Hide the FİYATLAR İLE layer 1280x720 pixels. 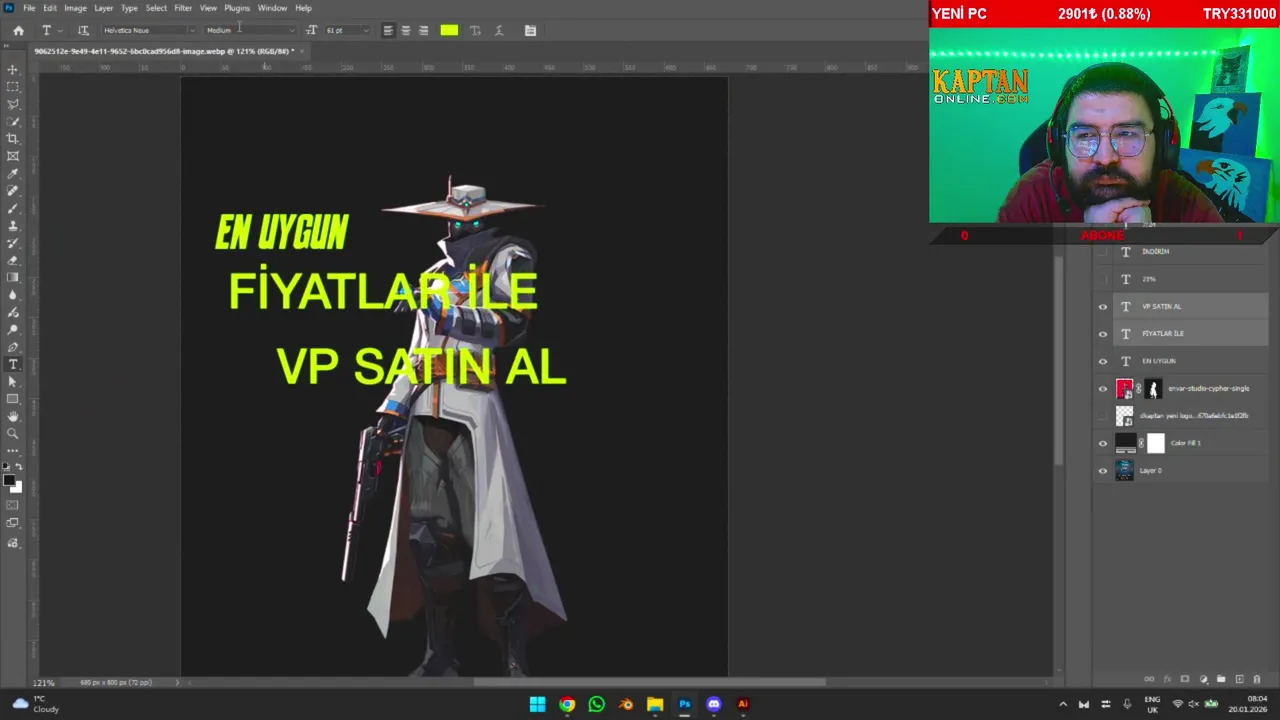point(1103,334)
